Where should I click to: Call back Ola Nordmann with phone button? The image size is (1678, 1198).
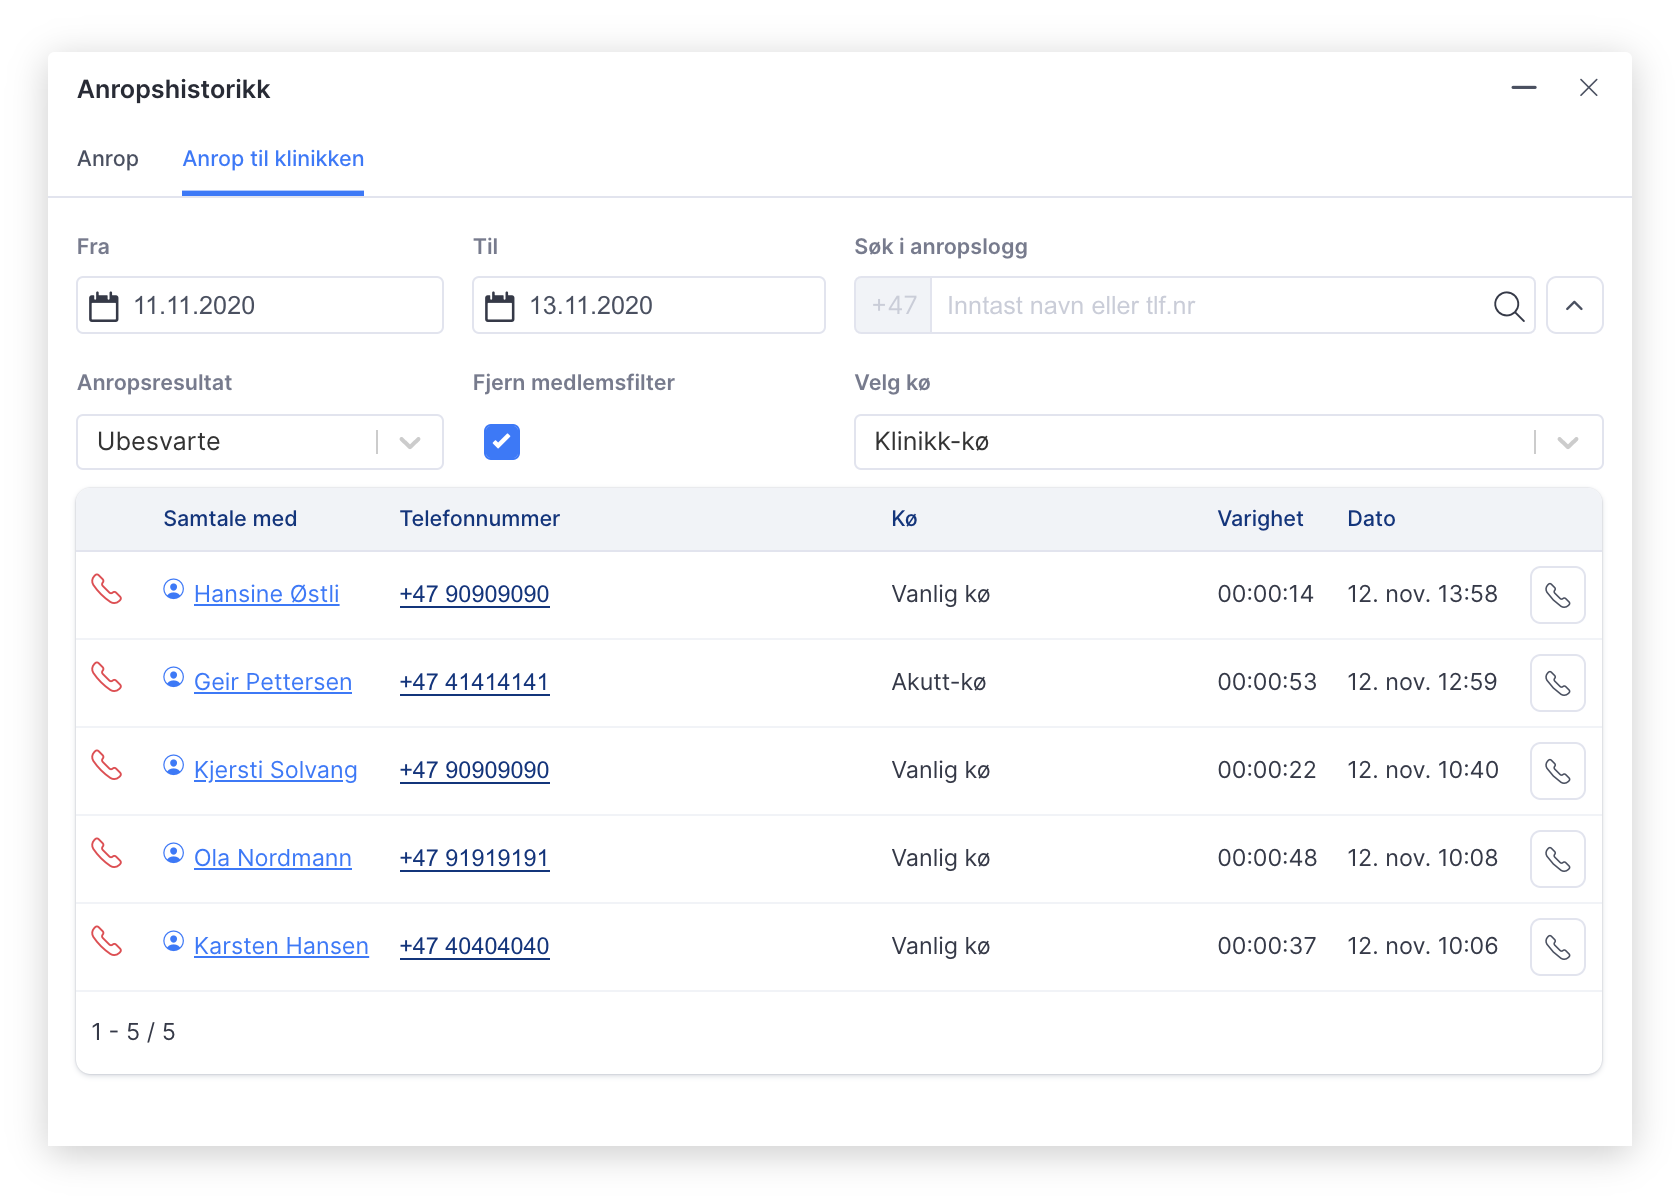click(x=1558, y=859)
